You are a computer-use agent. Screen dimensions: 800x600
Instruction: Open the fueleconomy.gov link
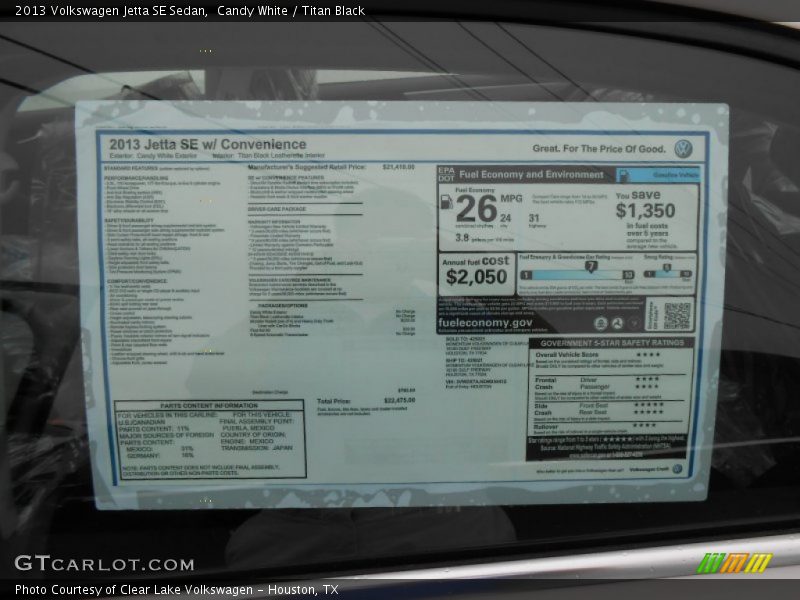[x=485, y=323]
